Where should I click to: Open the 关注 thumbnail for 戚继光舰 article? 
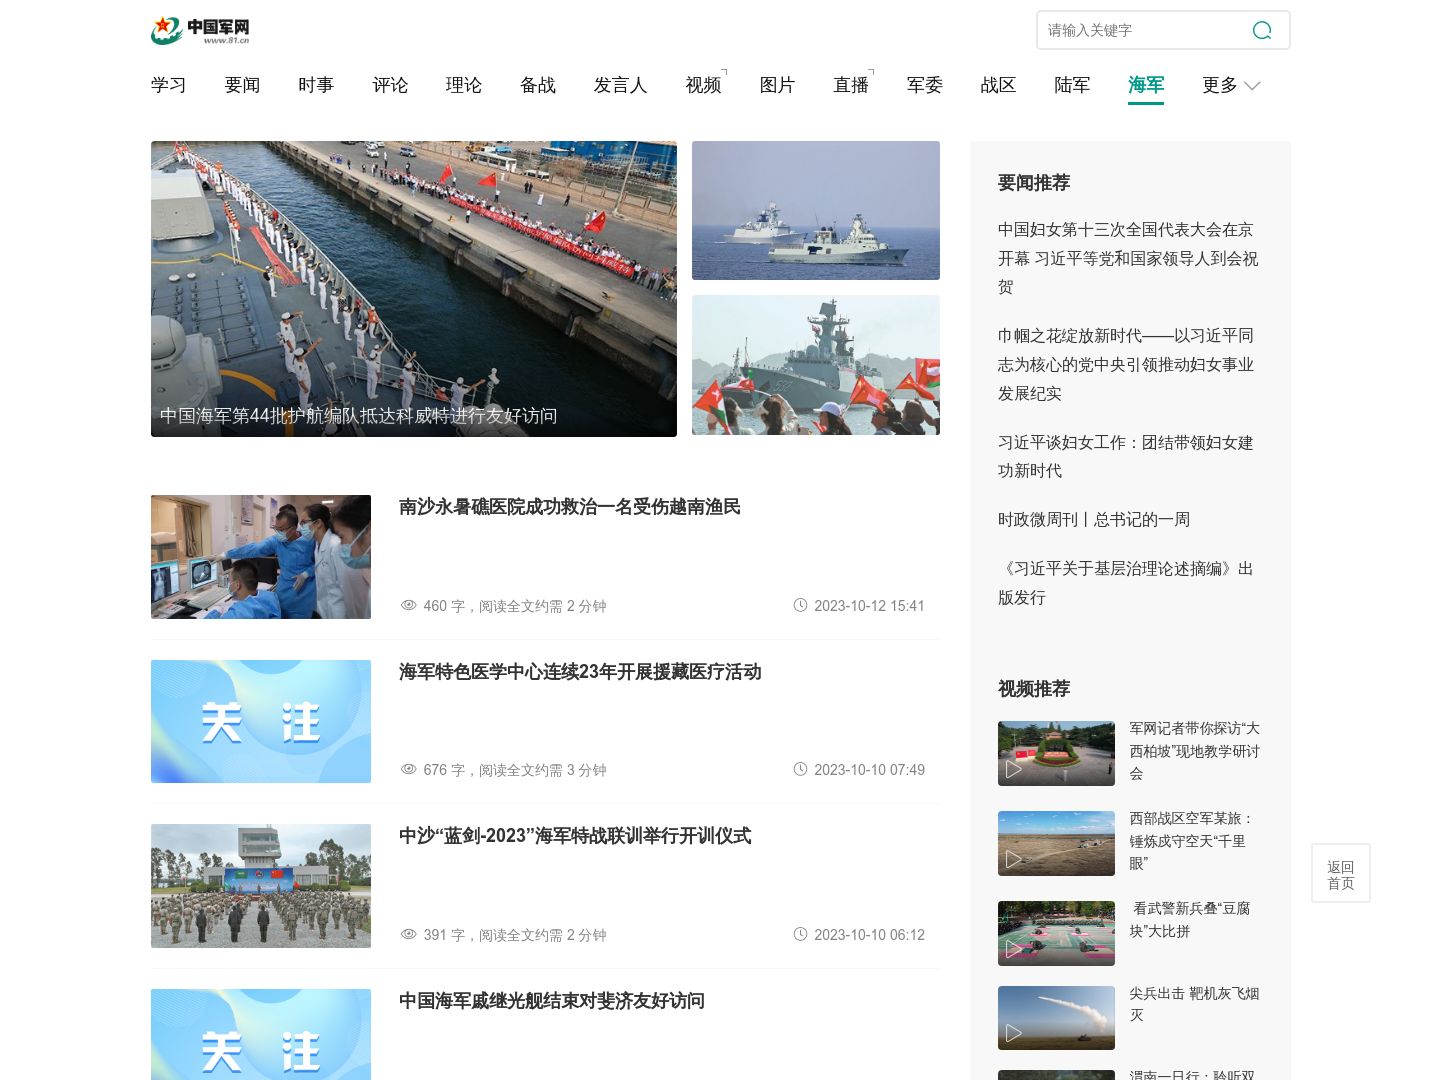coord(261,1034)
